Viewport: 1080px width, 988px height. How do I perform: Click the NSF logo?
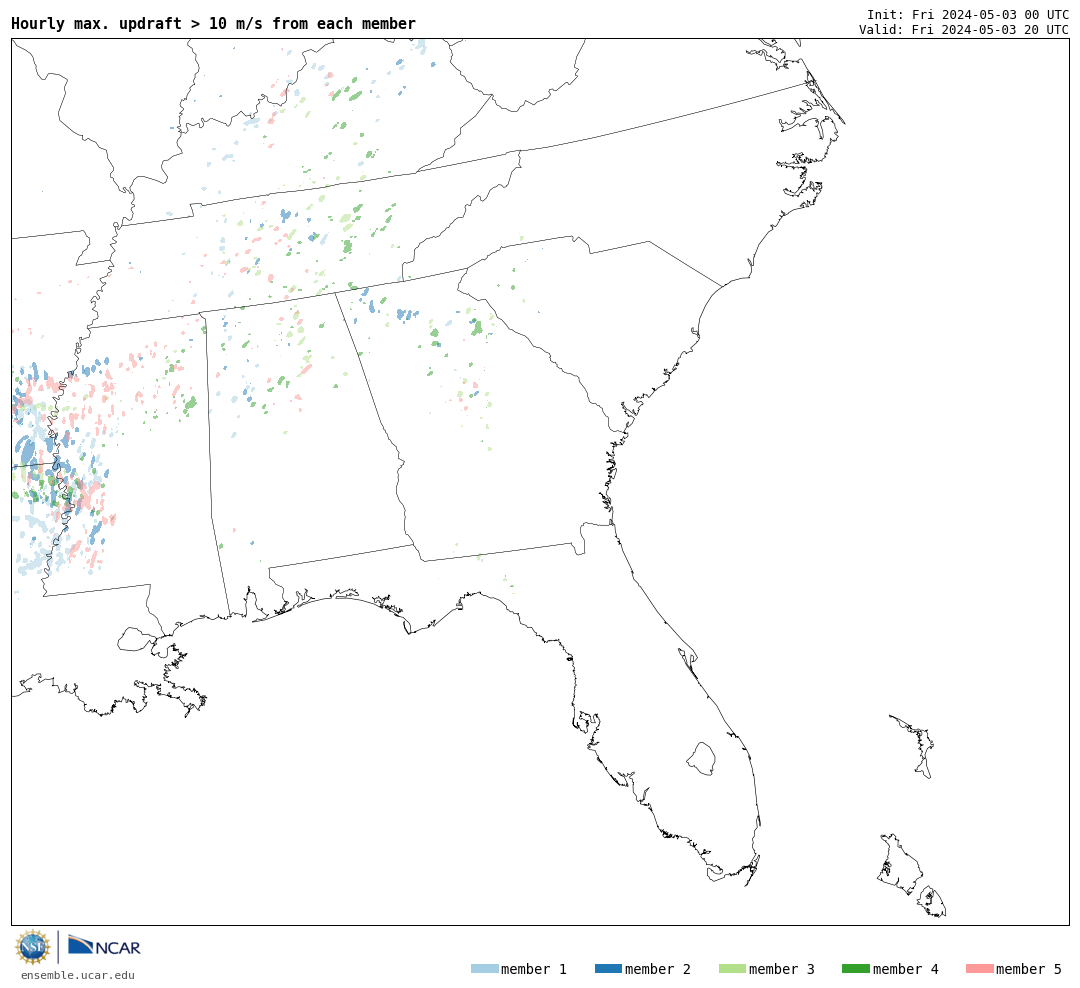pos(32,947)
